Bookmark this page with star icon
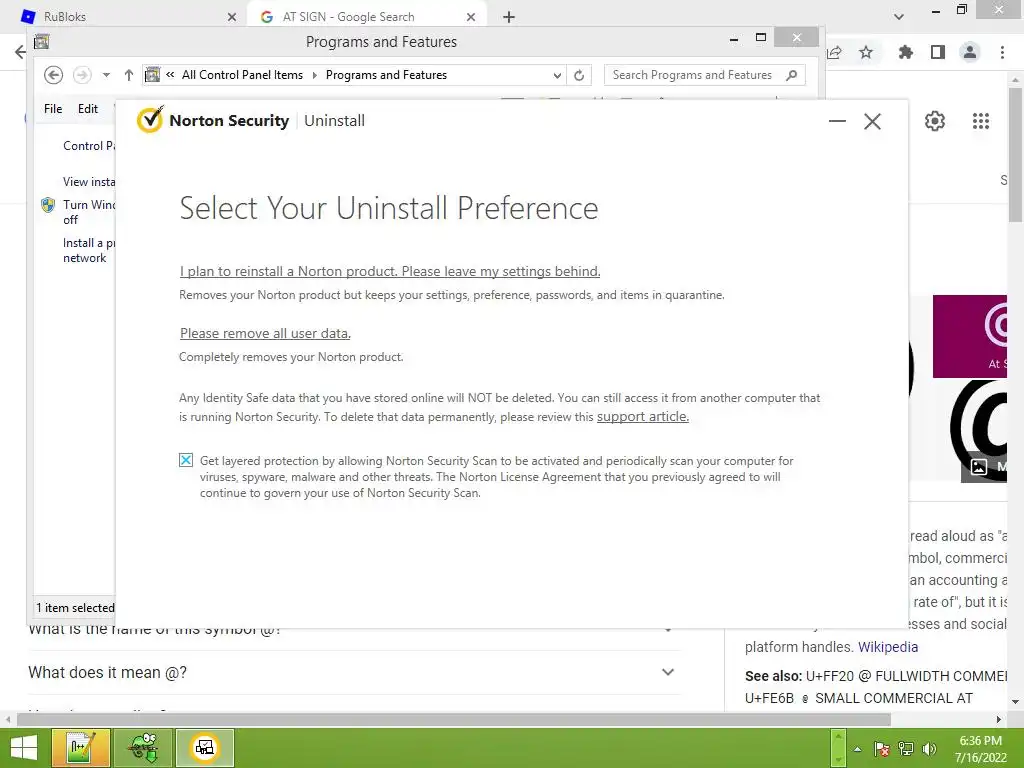 click(x=866, y=52)
